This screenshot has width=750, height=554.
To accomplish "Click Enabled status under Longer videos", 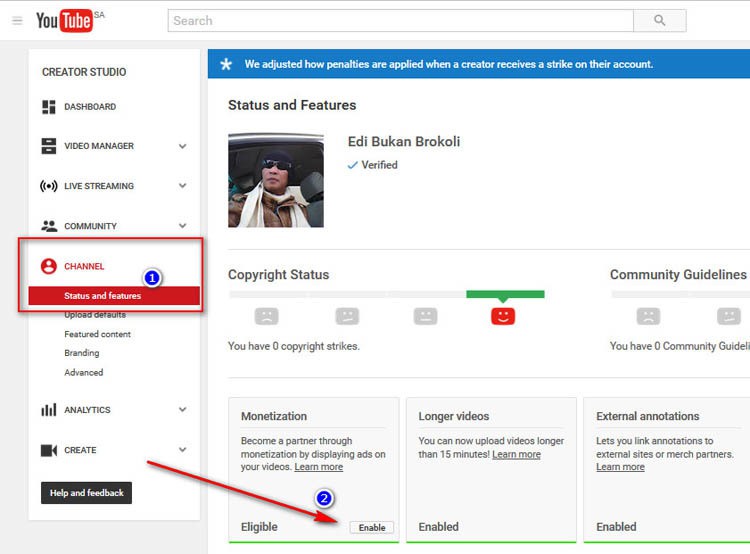I will point(438,527).
